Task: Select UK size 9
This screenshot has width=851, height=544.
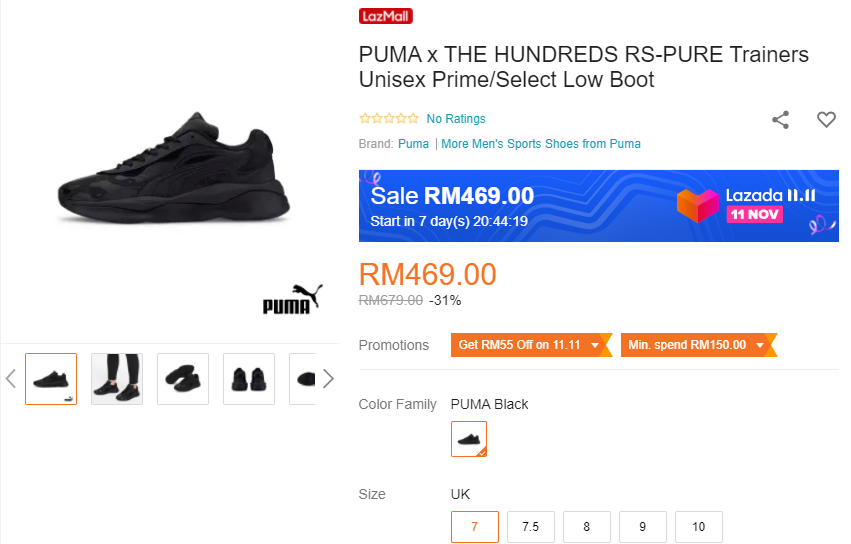Action: point(642,527)
